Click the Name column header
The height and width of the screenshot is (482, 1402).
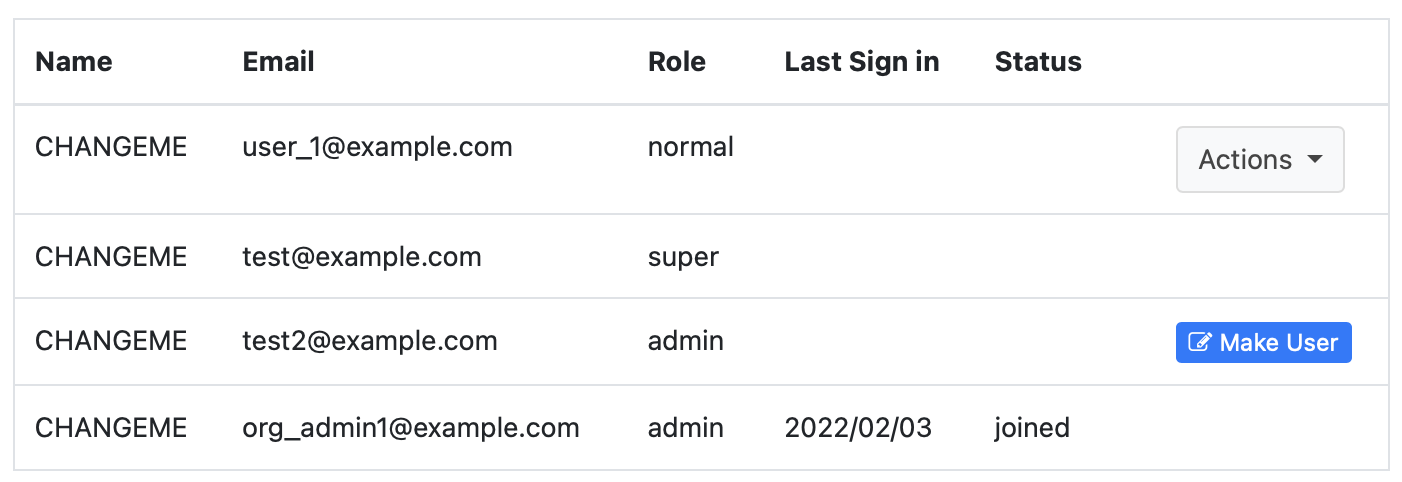[x=74, y=62]
